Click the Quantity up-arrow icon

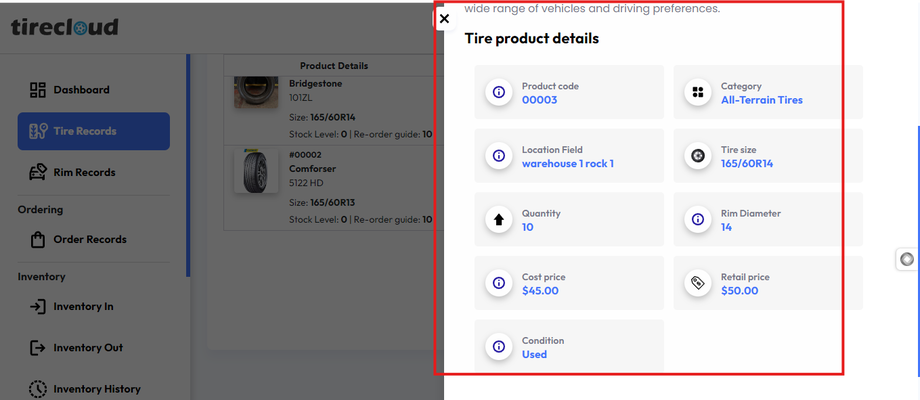tap(498, 220)
